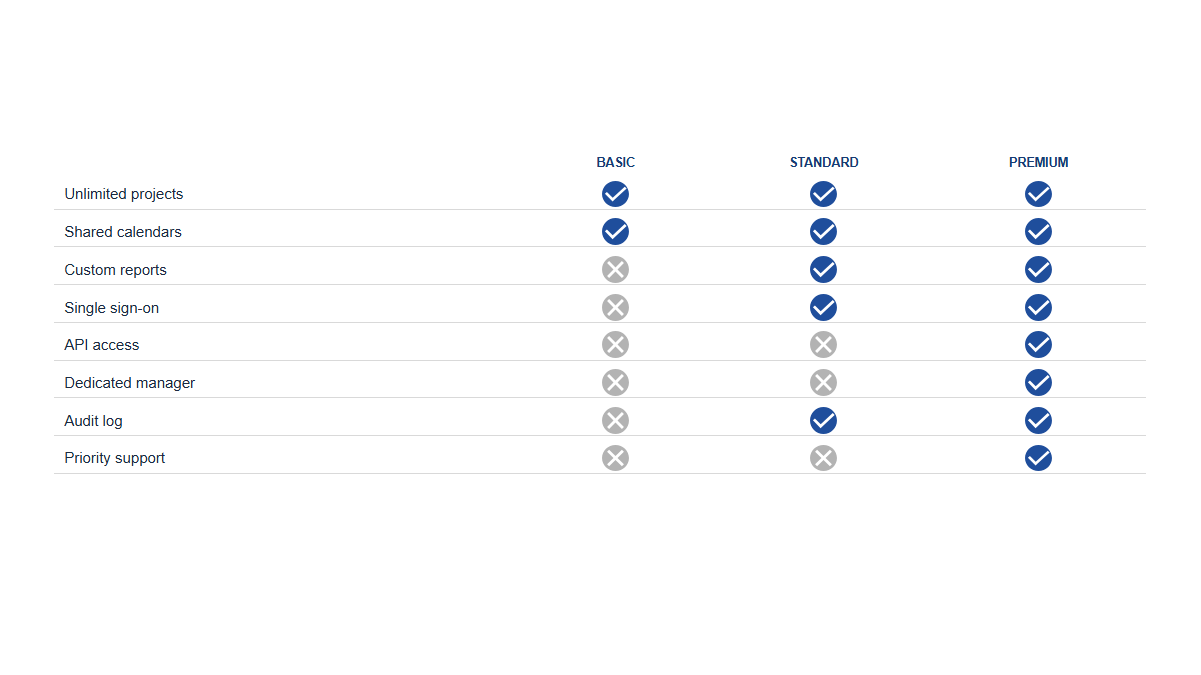Click the Priority support feature label
The width and height of the screenshot is (1201, 675).
[x=115, y=458]
